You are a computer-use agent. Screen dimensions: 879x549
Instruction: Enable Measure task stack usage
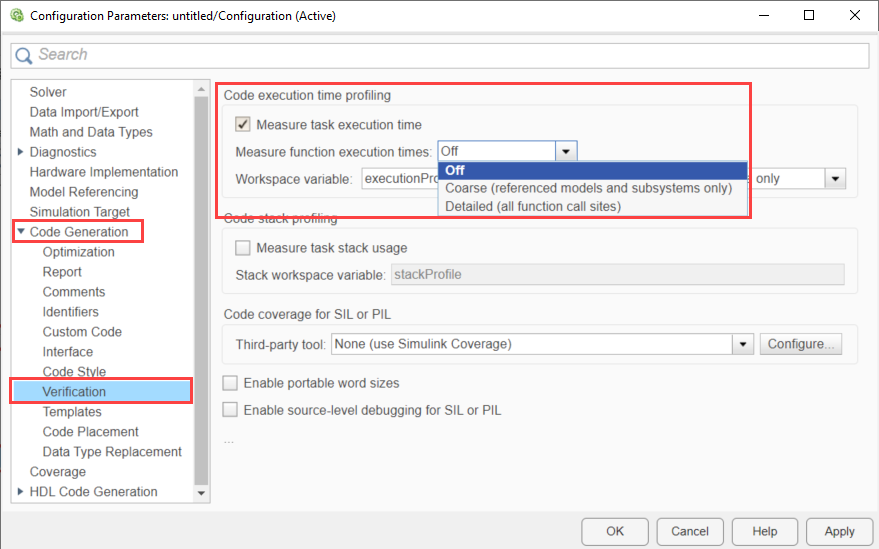point(242,248)
